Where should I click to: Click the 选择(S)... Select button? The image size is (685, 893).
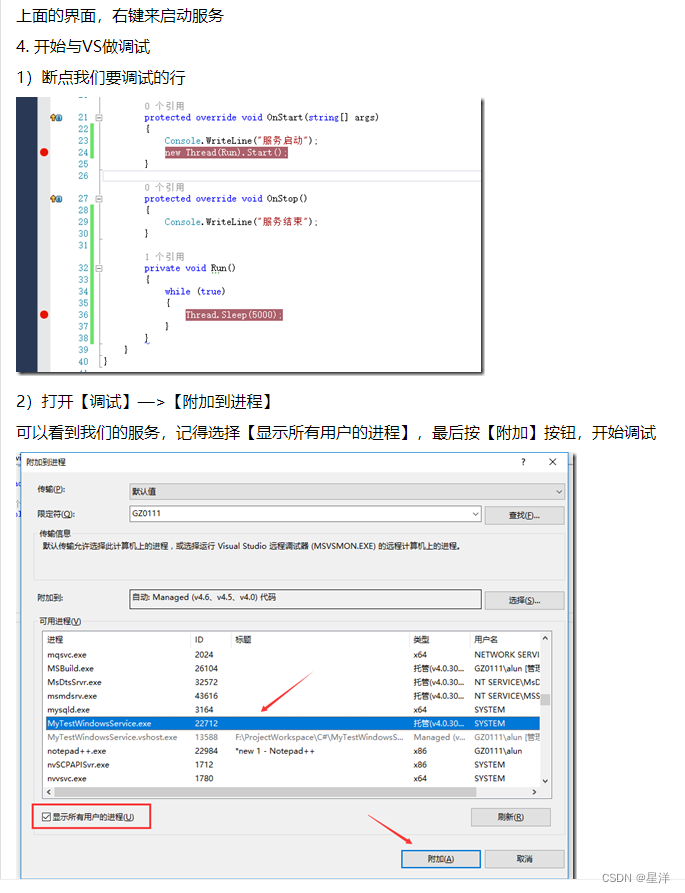click(x=524, y=600)
